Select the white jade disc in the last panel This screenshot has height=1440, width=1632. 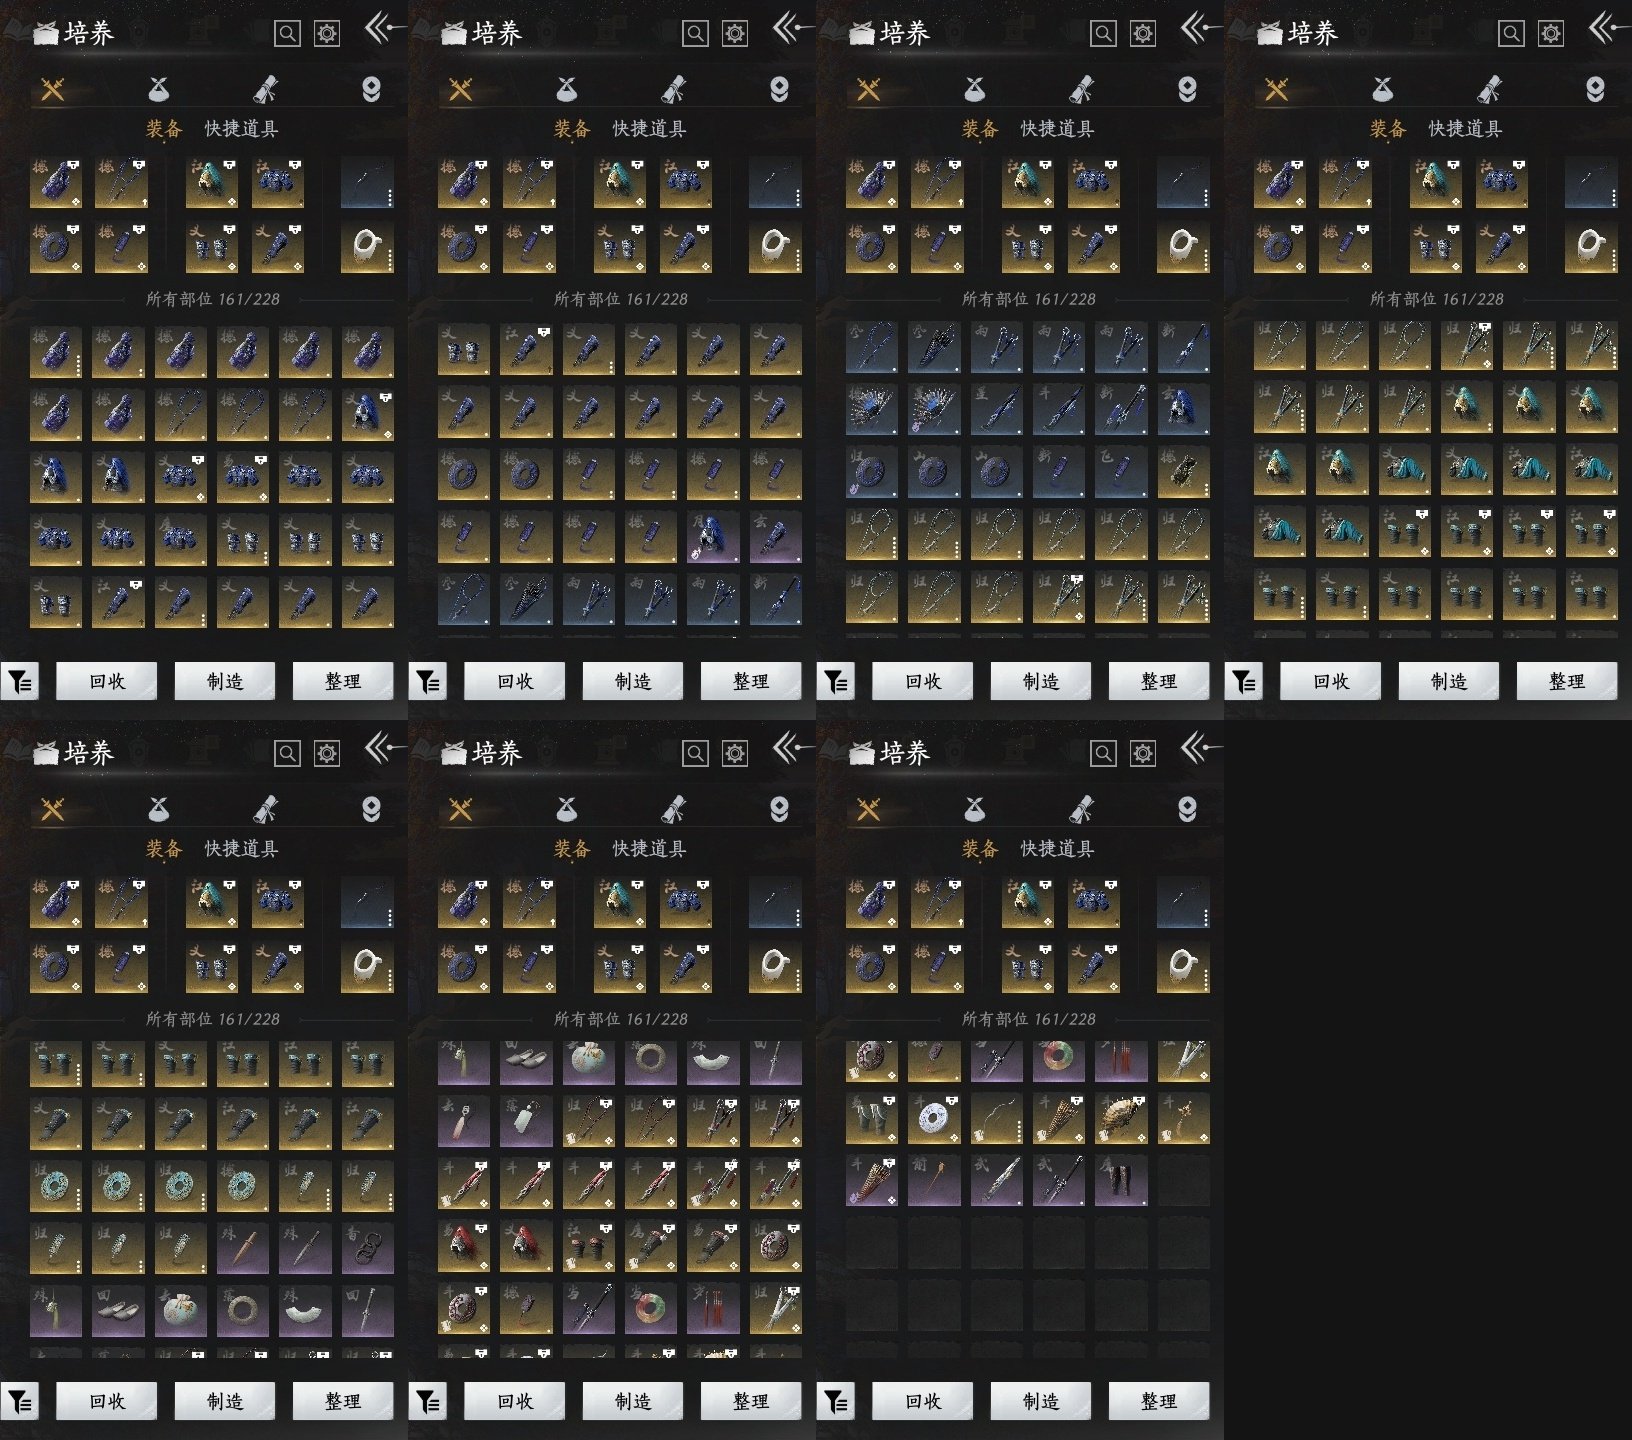[934, 1118]
